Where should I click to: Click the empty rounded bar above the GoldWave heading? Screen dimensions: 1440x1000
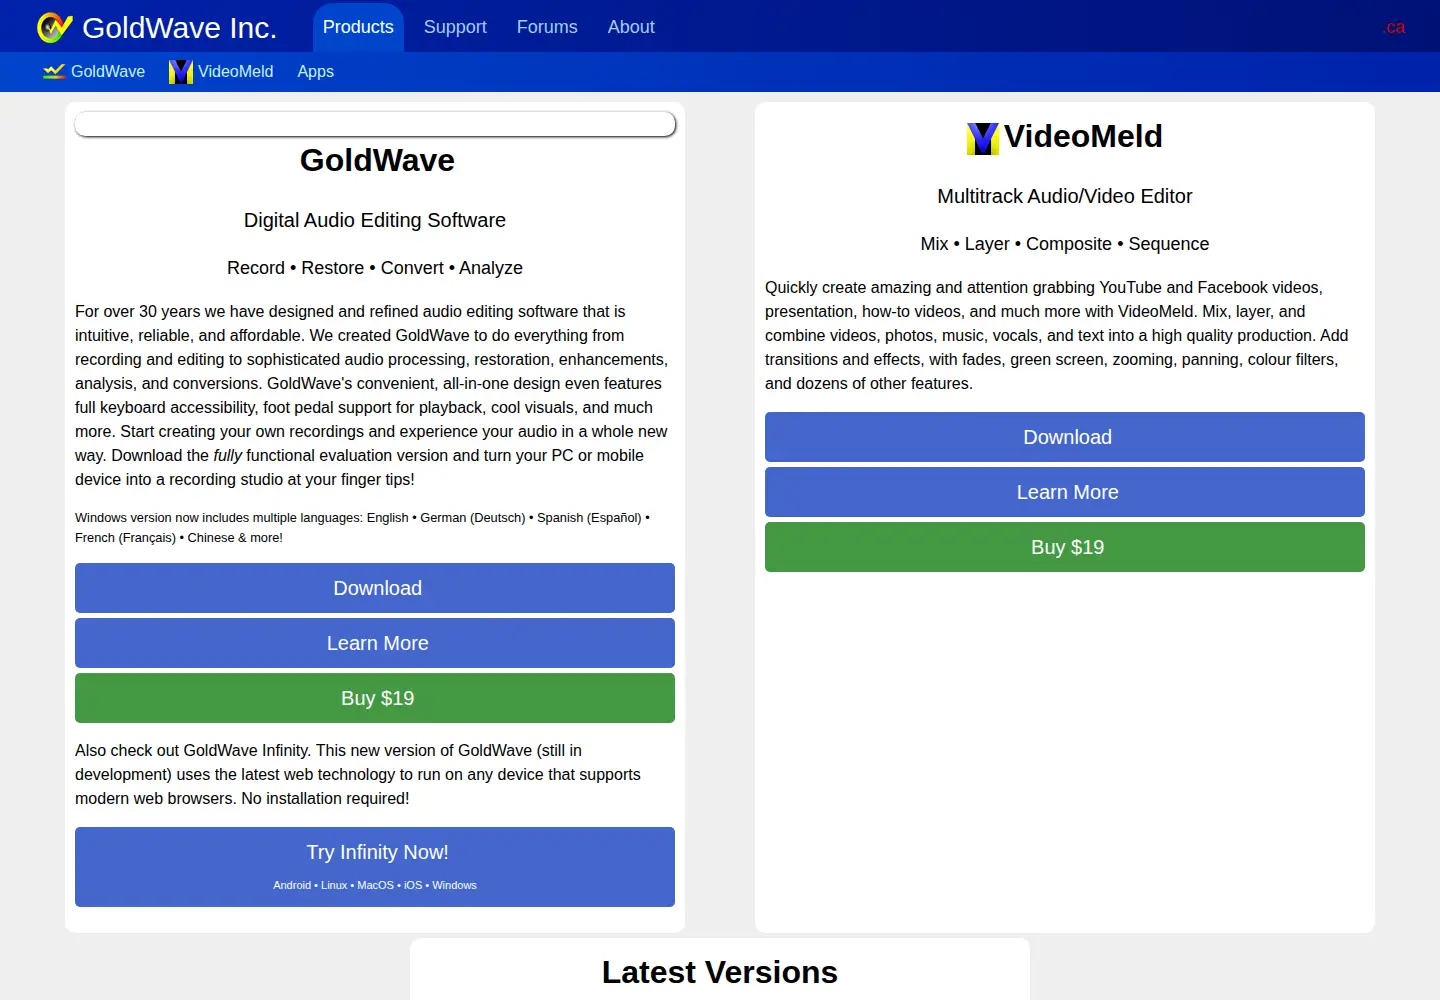pyautogui.click(x=375, y=124)
